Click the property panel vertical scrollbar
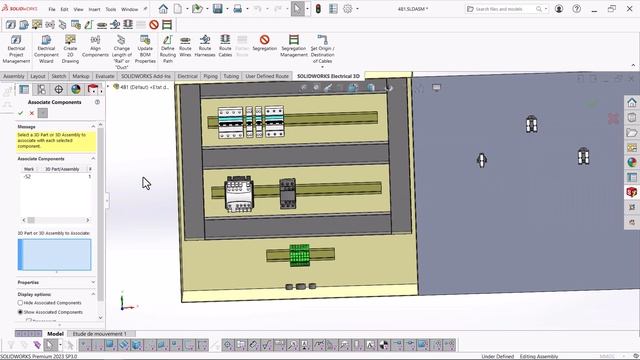The width and height of the screenshot is (640, 360). coord(100,221)
